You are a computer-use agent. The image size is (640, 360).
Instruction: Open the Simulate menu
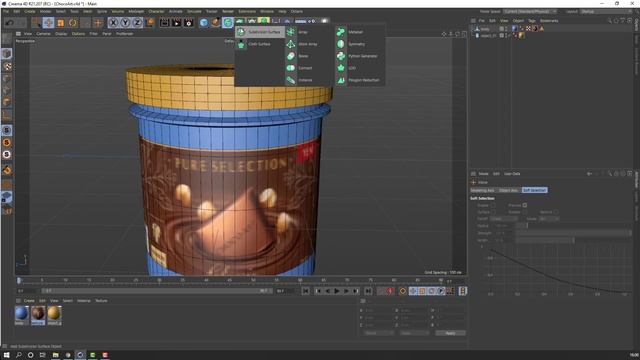(194, 11)
